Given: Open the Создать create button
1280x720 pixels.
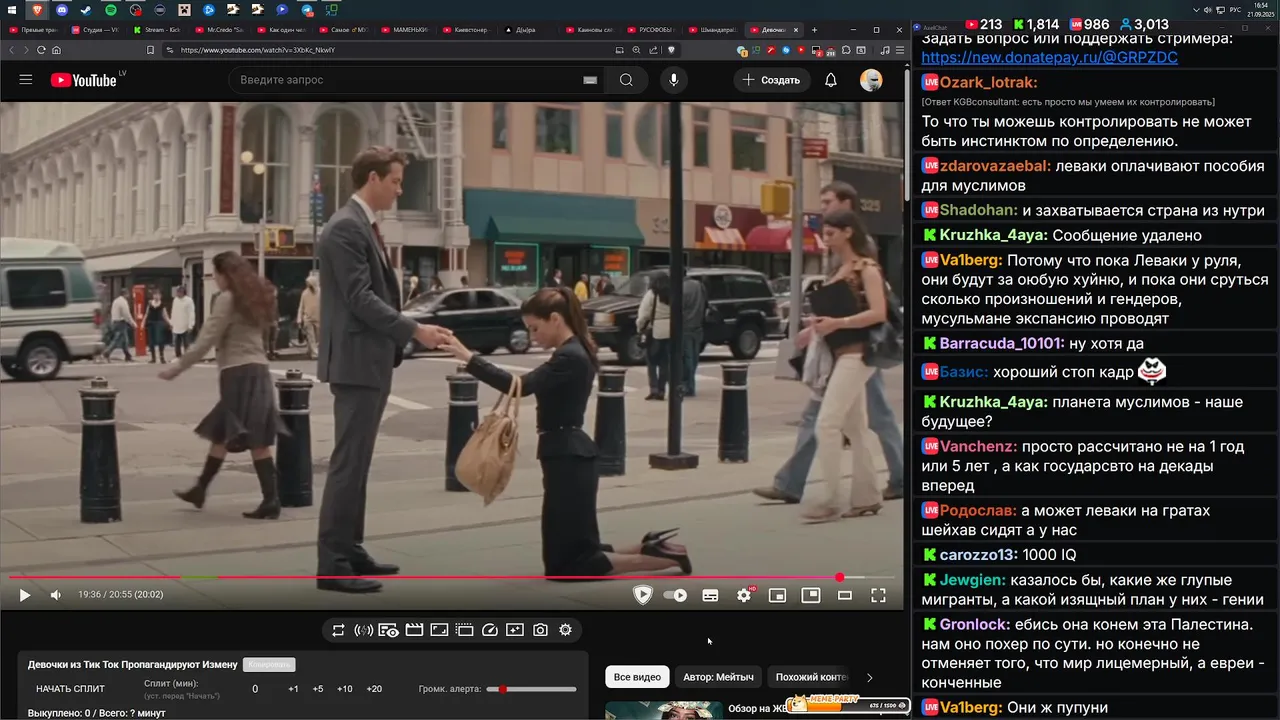Looking at the screenshot, I should [x=771, y=80].
